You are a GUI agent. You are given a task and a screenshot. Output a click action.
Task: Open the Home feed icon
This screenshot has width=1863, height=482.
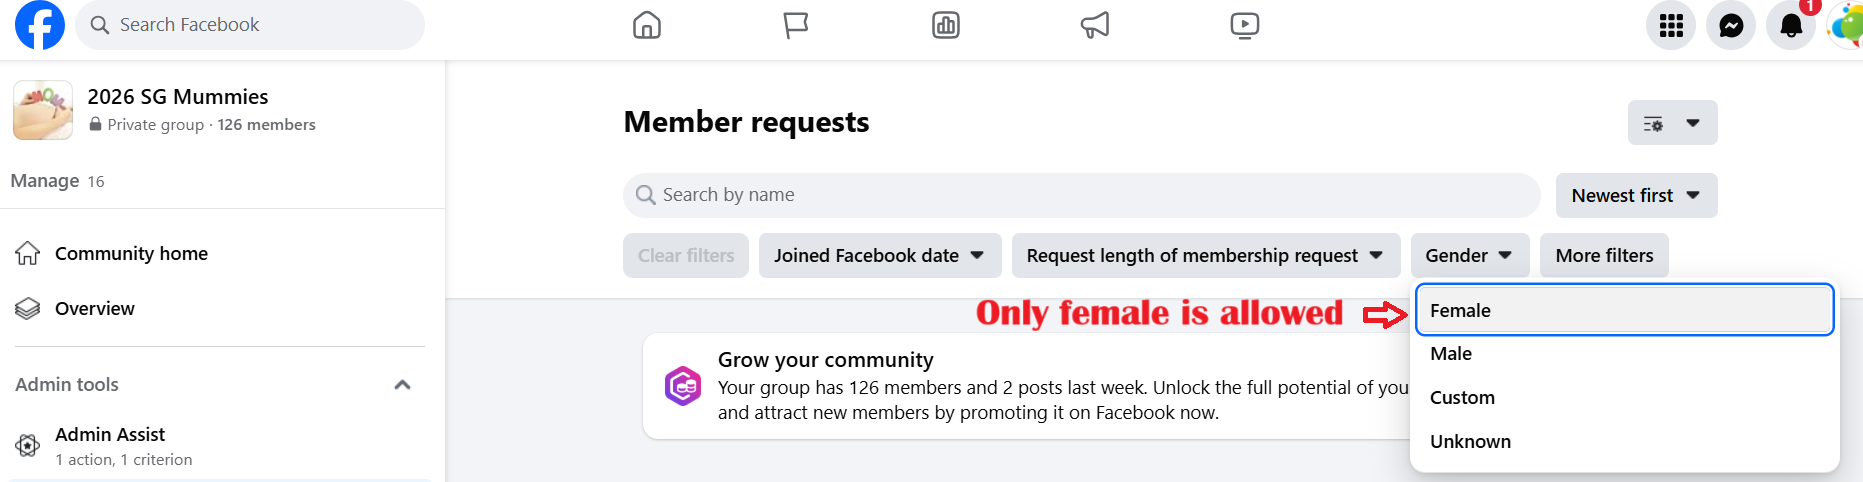tap(647, 25)
